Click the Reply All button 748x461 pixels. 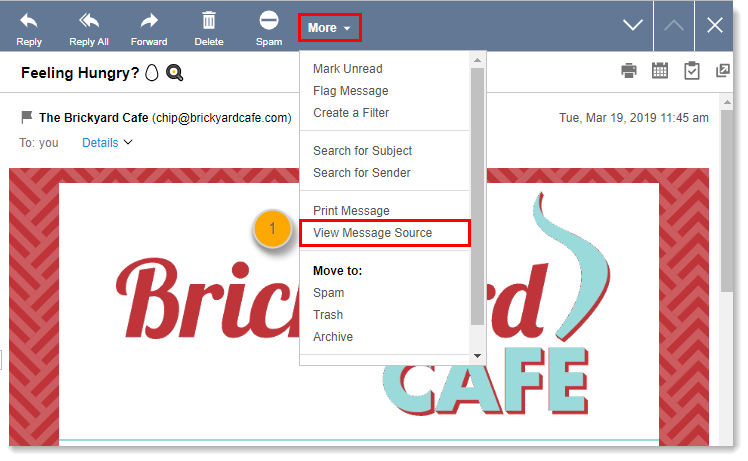click(89, 29)
